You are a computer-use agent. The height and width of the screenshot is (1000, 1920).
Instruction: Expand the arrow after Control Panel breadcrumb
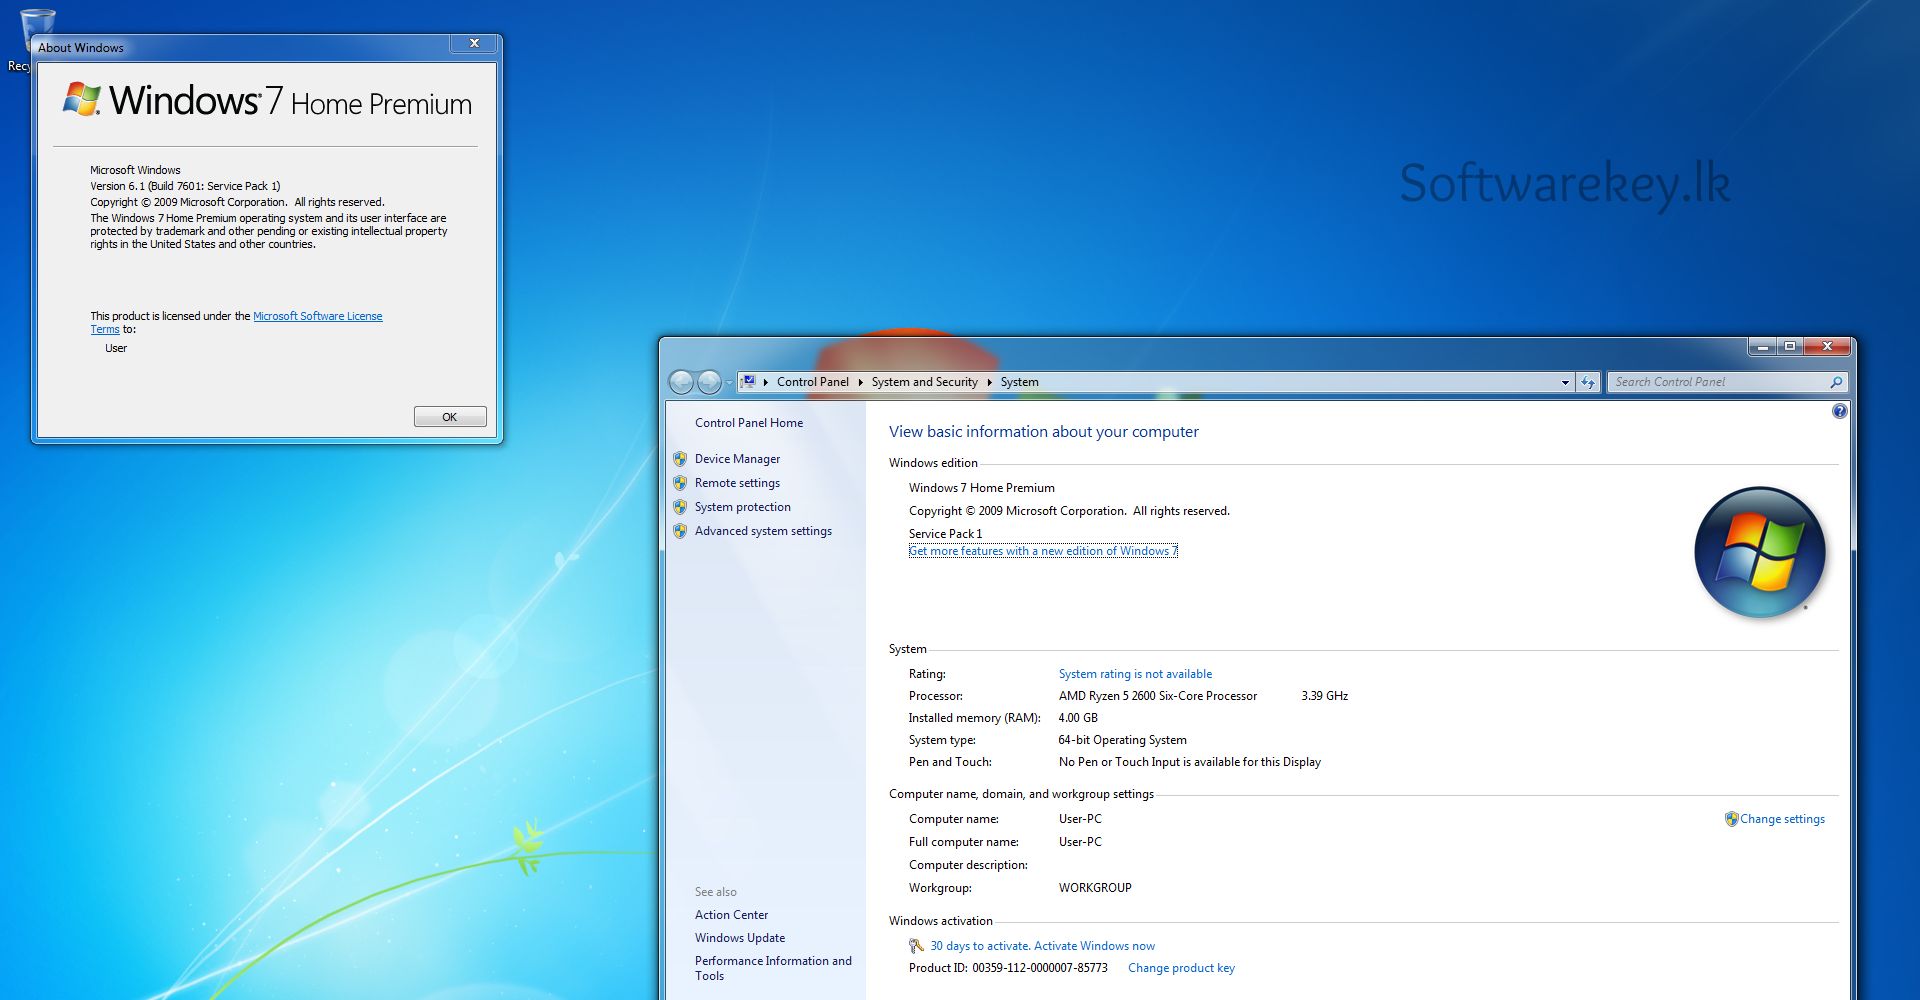click(860, 382)
